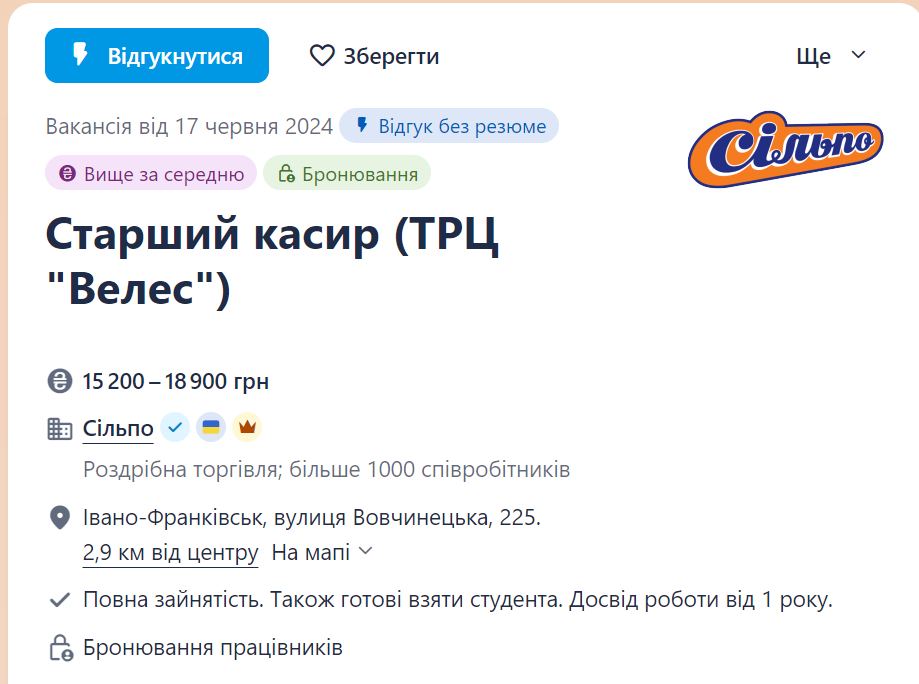
Task: Open the Сільпо company link
Action: point(118,428)
